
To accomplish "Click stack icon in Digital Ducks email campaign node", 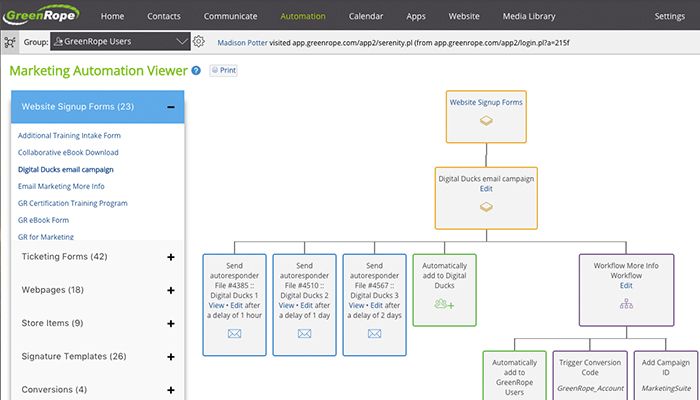I will coord(486,207).
